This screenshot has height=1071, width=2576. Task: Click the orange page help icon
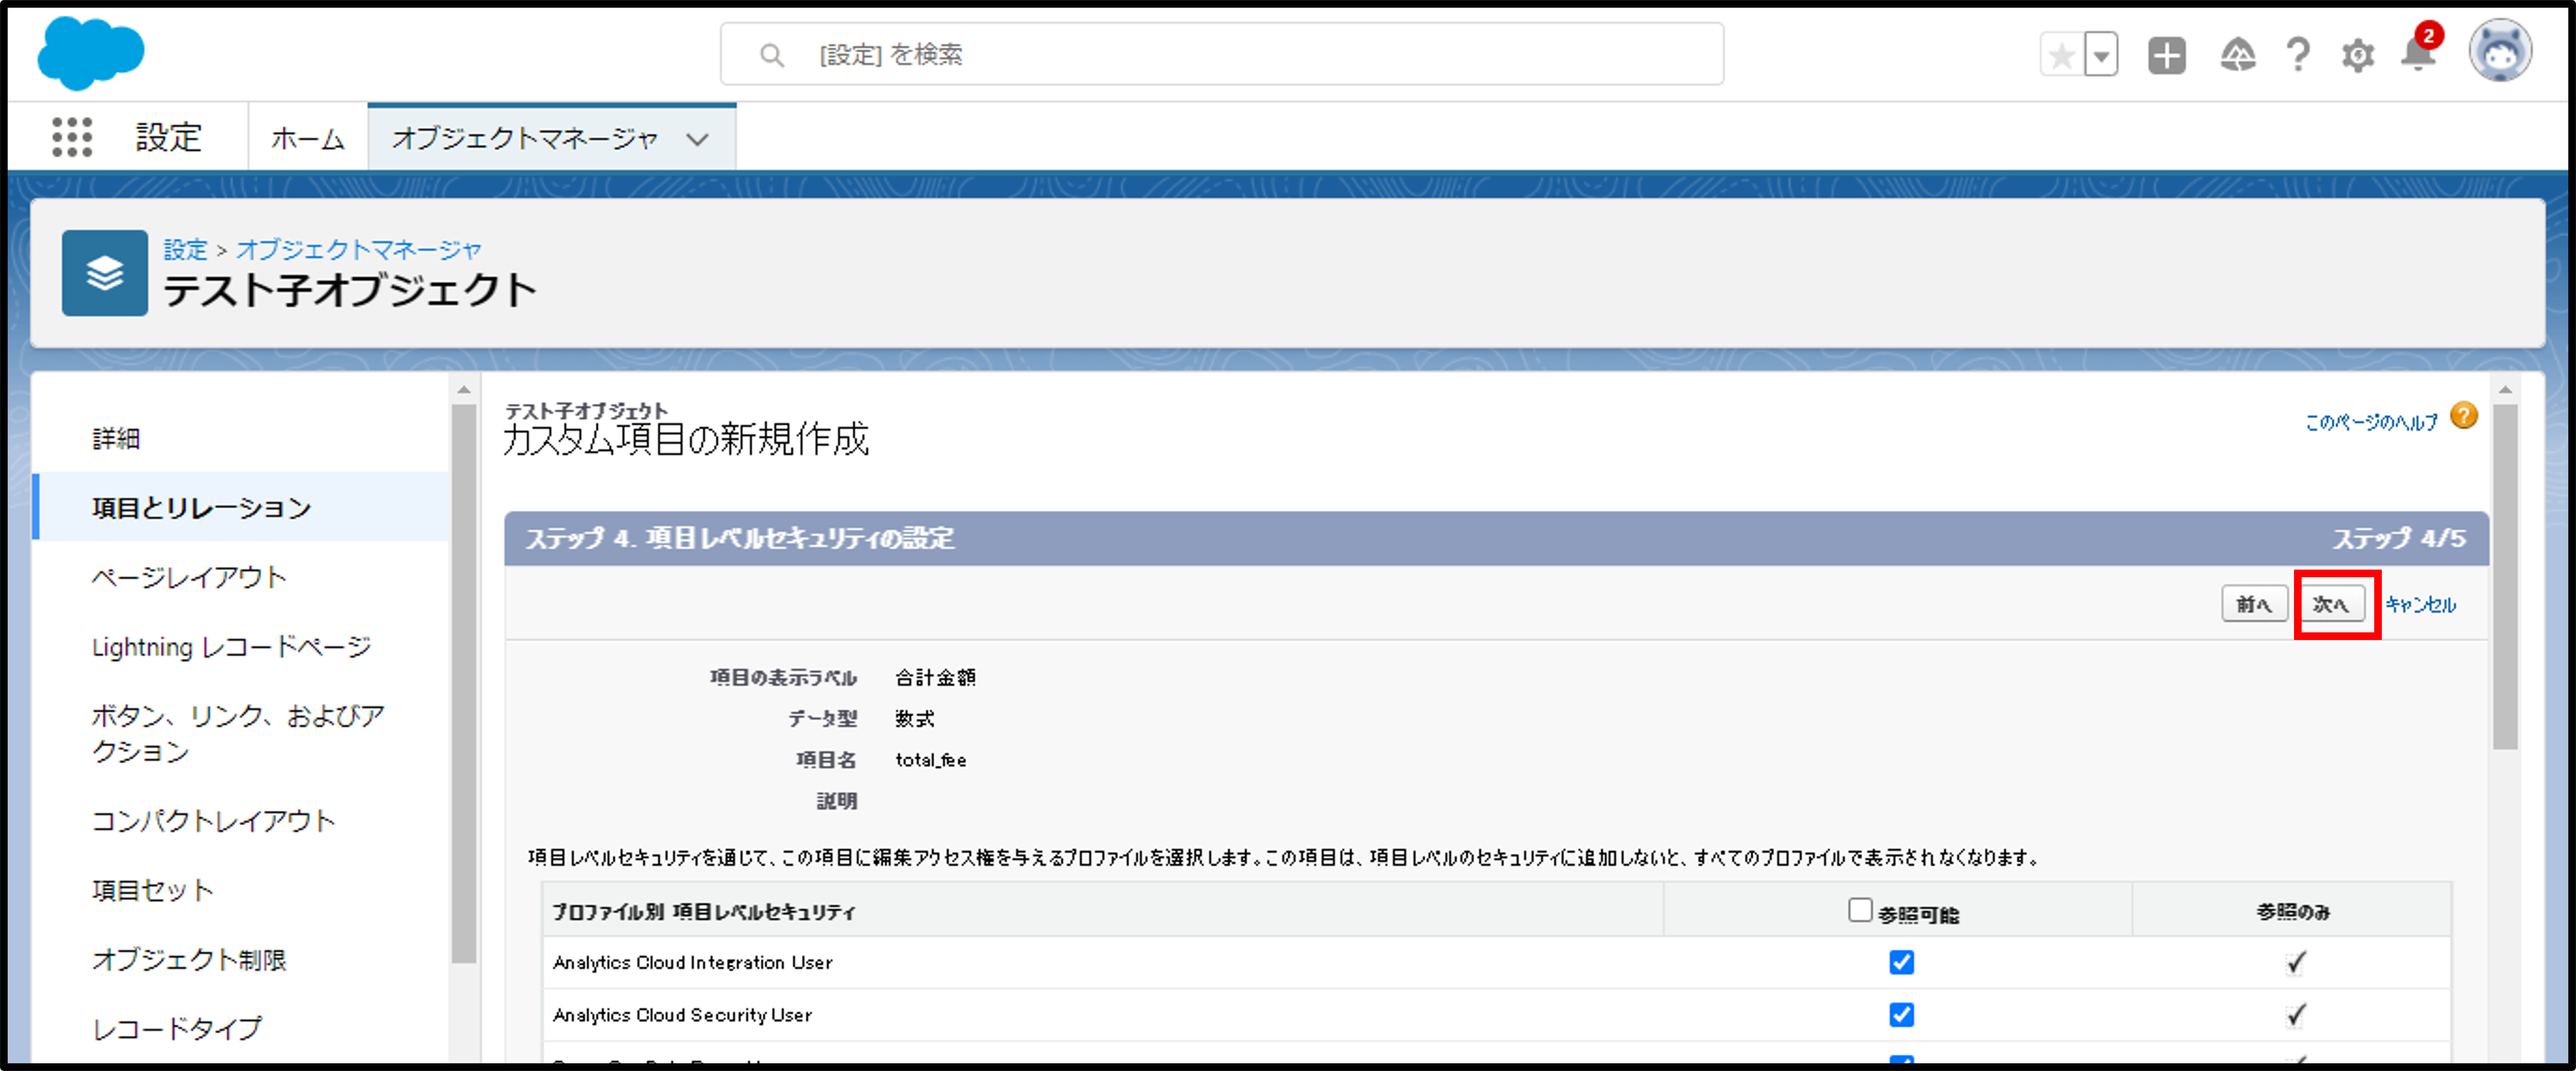point(2464,416)
